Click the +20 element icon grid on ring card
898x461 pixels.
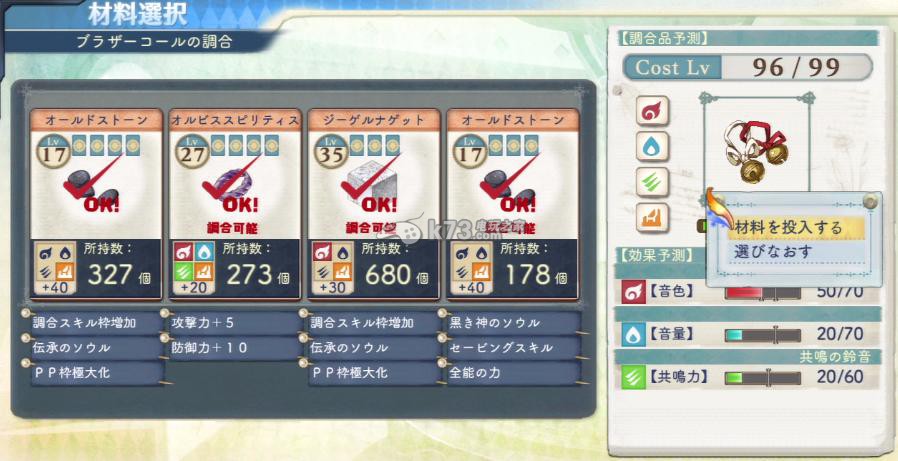194,267
